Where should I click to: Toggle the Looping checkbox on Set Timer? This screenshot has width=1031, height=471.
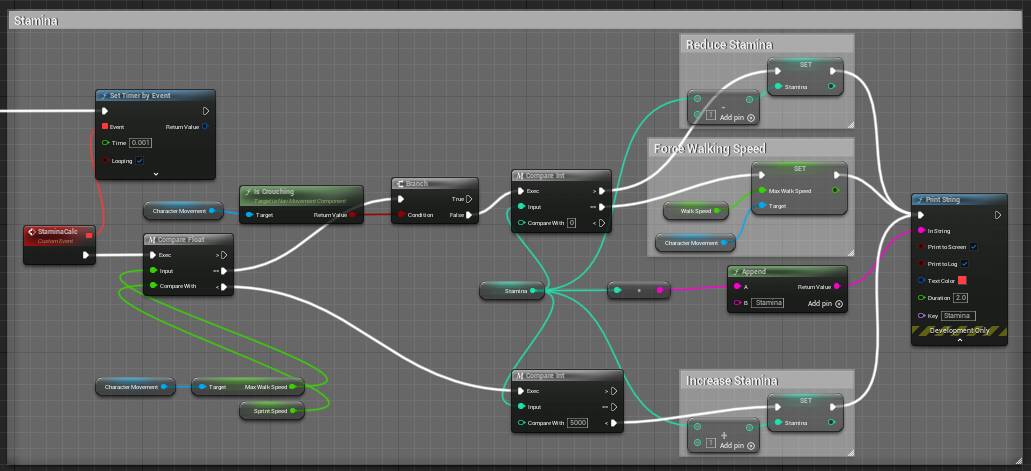(x=140, y=160)
